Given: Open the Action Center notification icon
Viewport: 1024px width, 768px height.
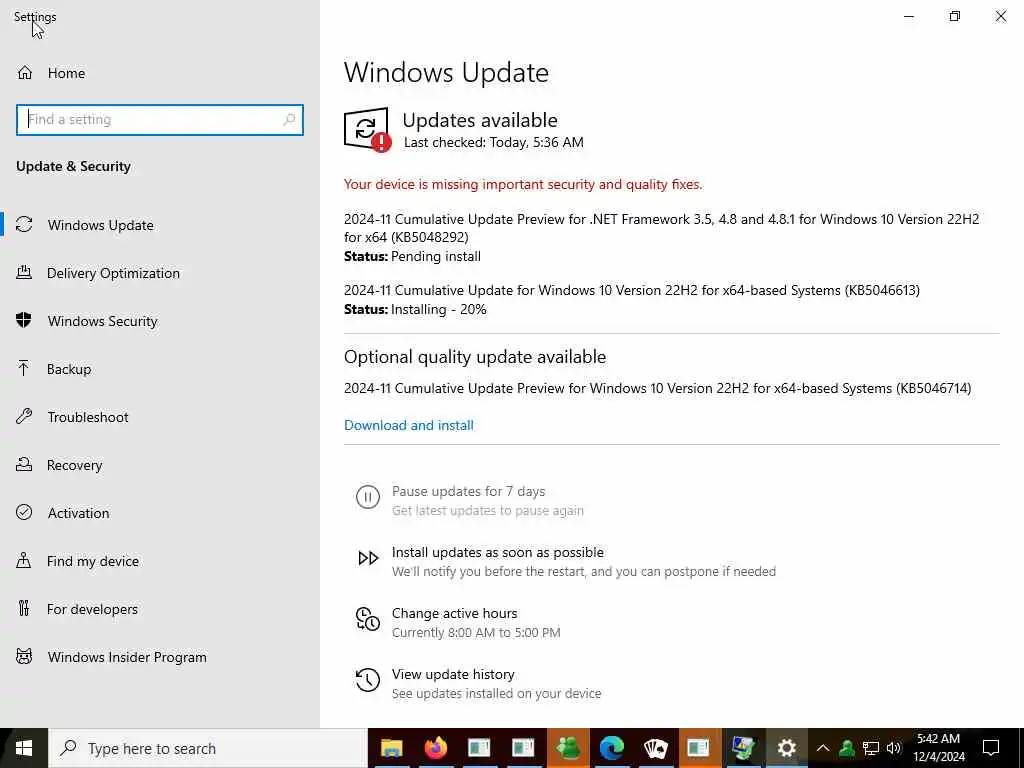Looking at the screenshot, I should (991, 748).
